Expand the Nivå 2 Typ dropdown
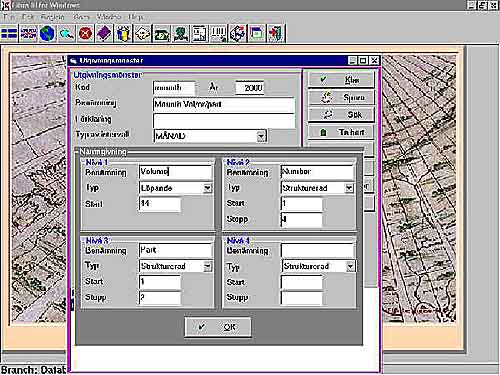500x375 pixels. pos(349,188)
